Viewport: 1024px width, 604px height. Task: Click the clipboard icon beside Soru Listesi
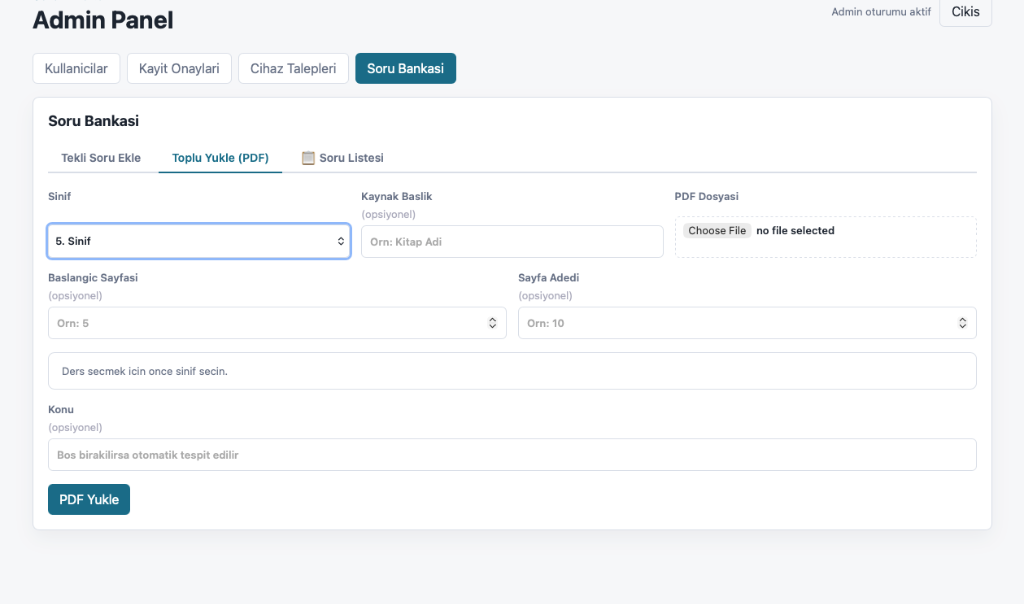[308, 158]
